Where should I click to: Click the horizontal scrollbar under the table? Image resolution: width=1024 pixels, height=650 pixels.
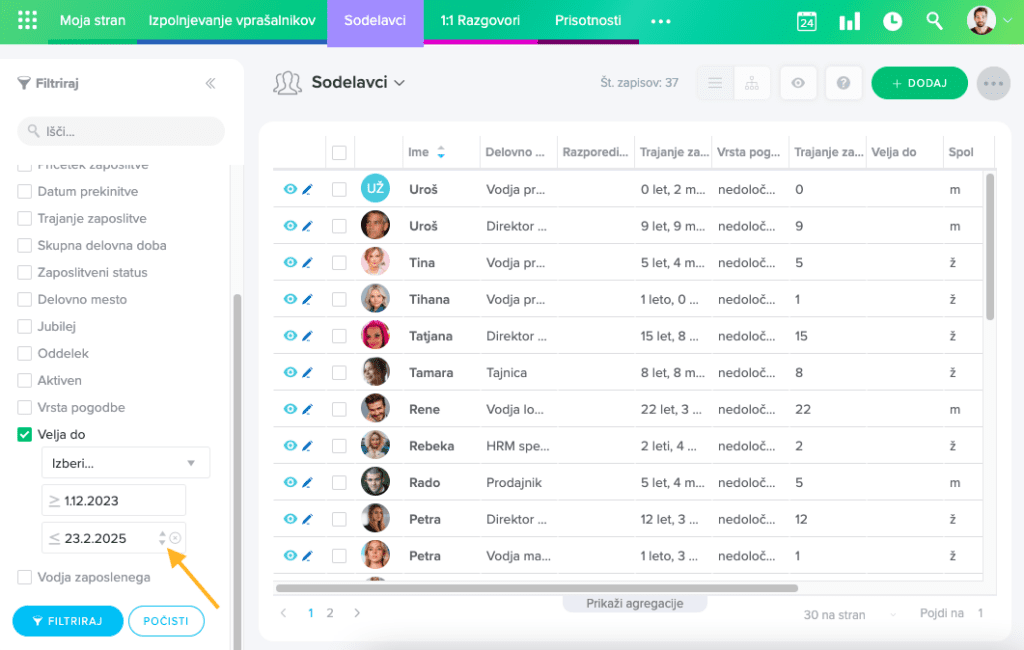click(536, 588)
